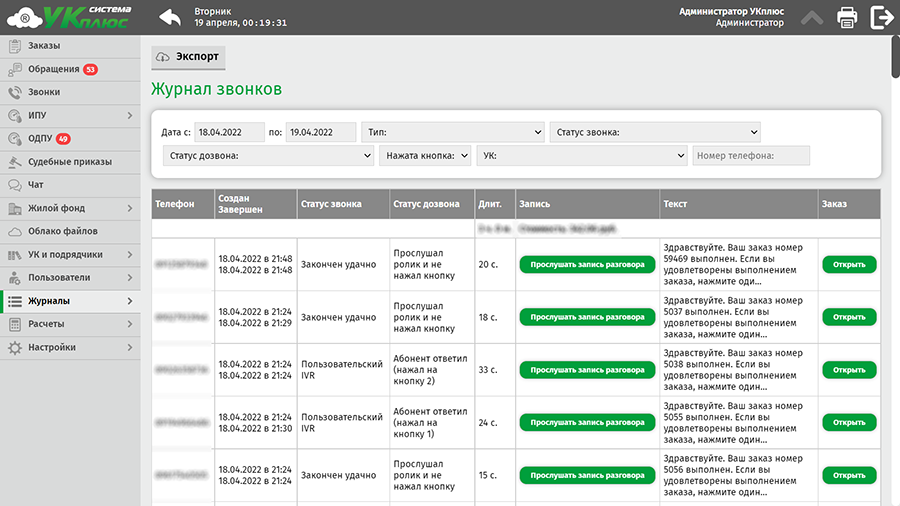Expand the ИПУ submenu chevron
The height and width of the screenshot is (506, 900).
coord(130,116)
